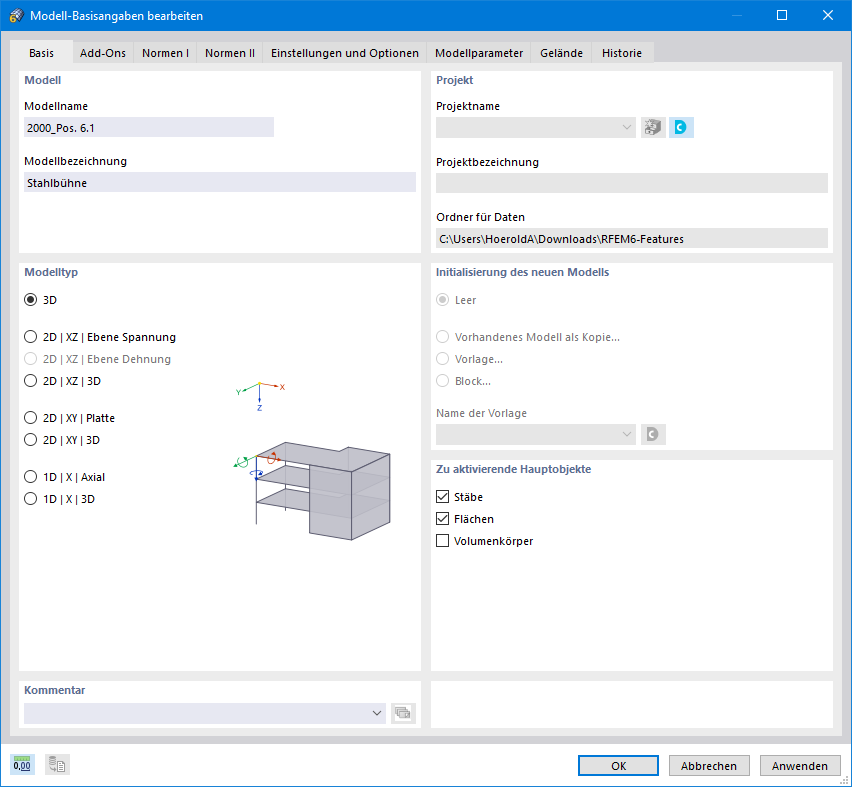Click the Projektbezeichnung input field
This screenshot has height=787, width=852.
click(632, 183)
